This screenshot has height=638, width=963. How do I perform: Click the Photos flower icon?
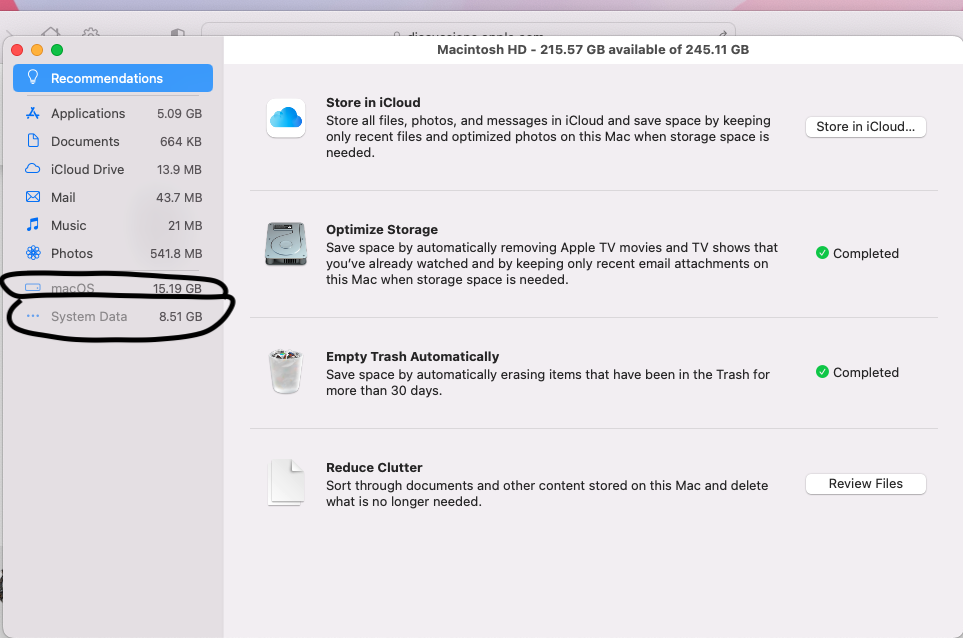click(x=33, y=252)
